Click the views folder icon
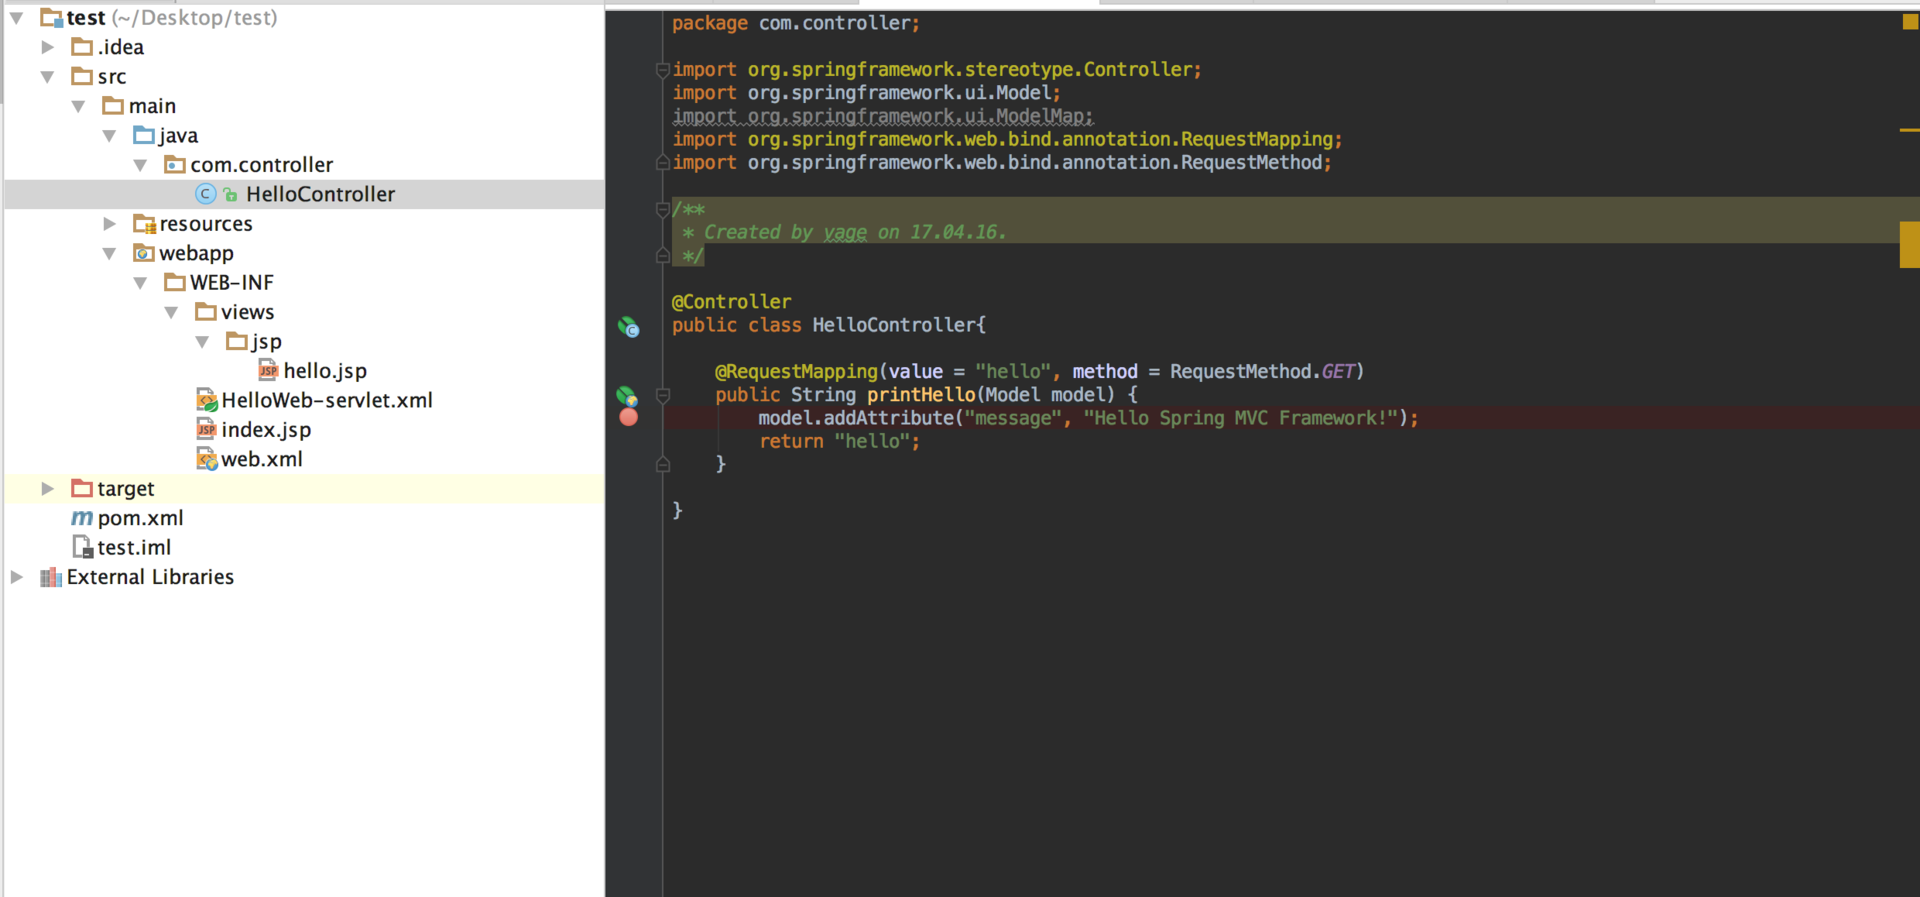This screenshot has width=1920, height=897. click(x=206, y=312)
